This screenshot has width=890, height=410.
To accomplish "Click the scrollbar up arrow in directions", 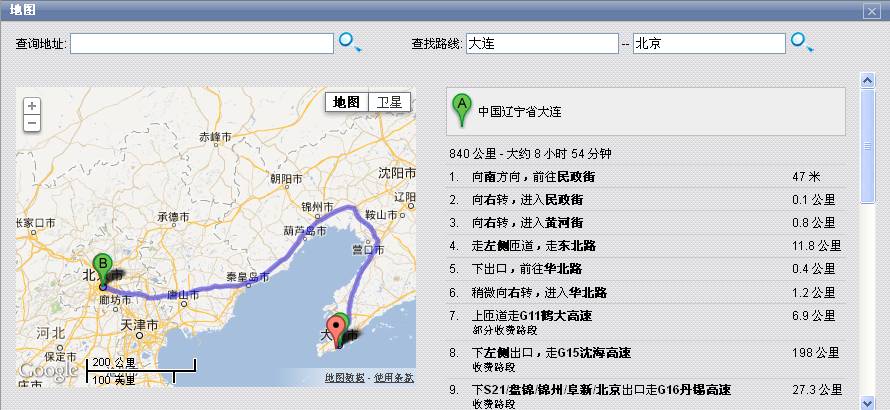I will [868, 79].
